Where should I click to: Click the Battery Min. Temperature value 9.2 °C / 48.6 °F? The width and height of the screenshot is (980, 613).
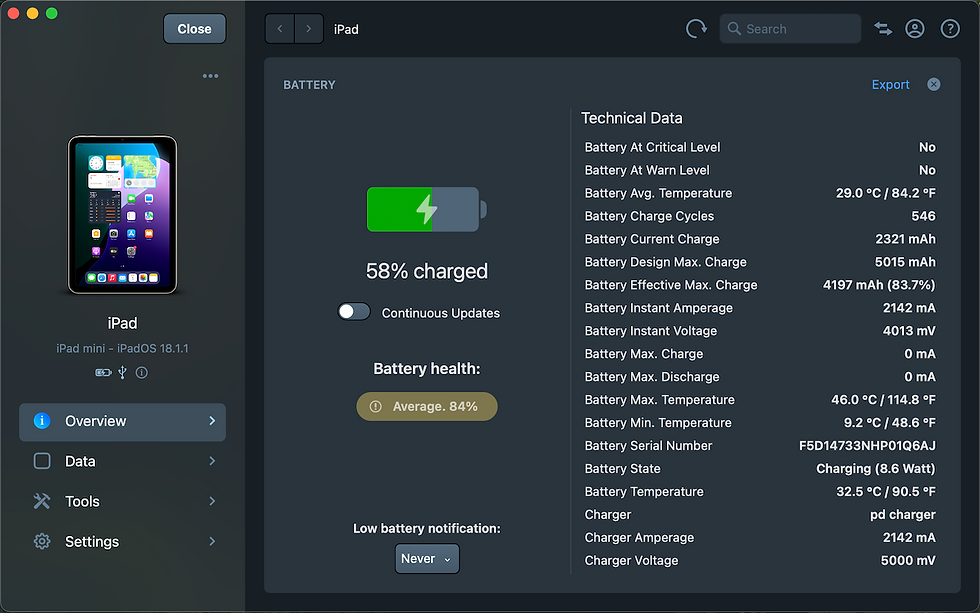pyautogui.click(x=889, y=423)
